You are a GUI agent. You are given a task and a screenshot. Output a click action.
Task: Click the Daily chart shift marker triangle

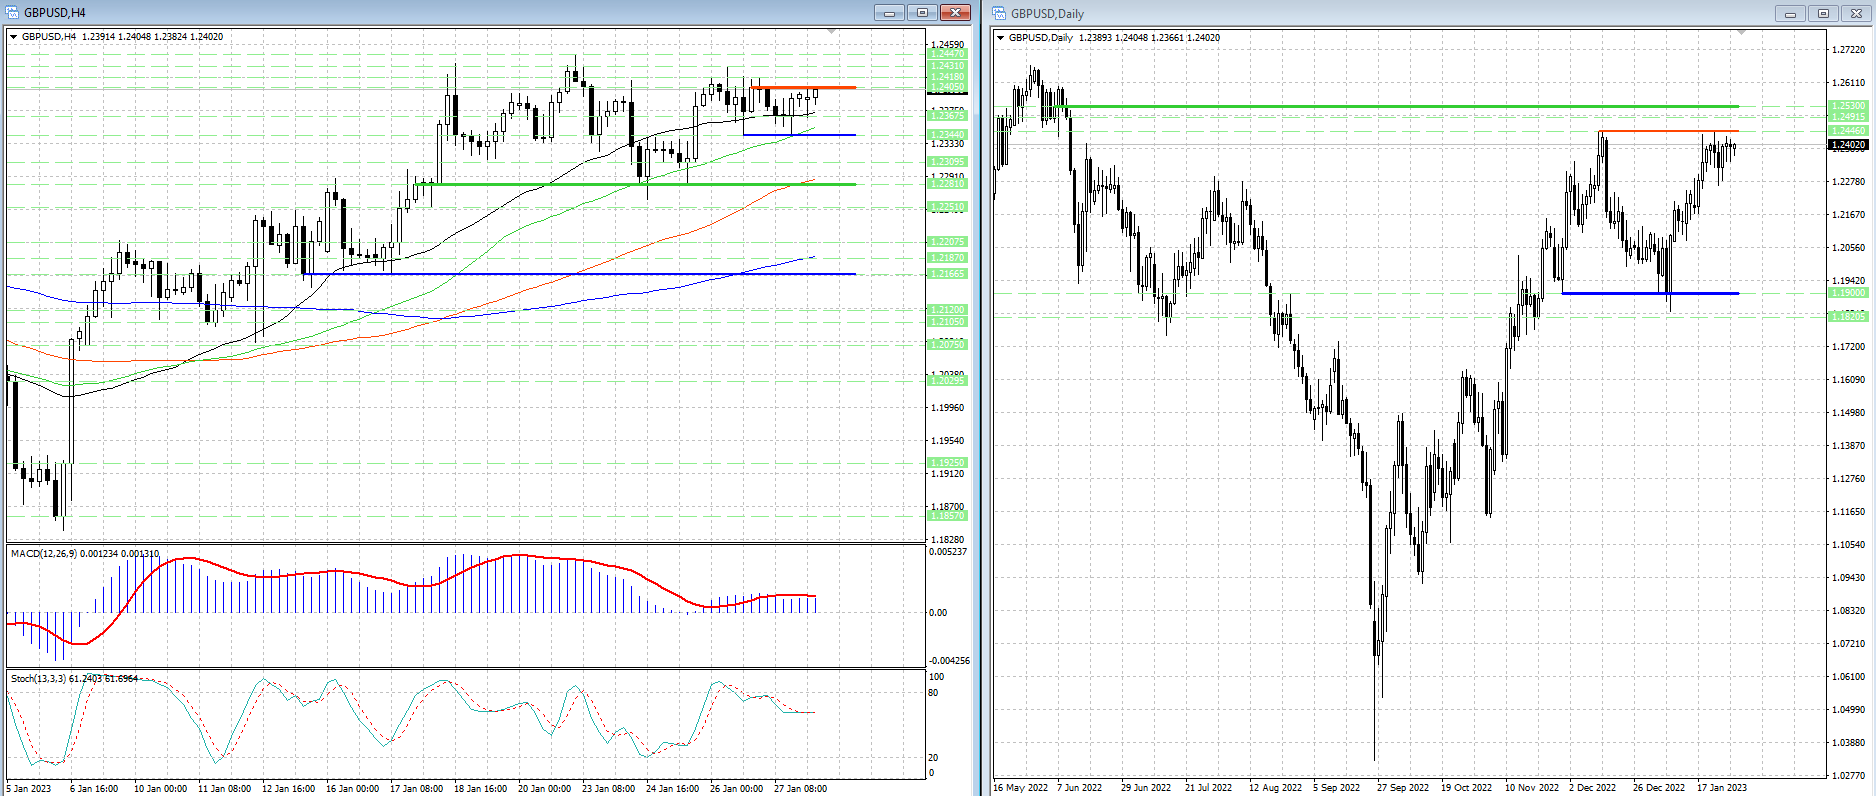(x=1741, y=34)
